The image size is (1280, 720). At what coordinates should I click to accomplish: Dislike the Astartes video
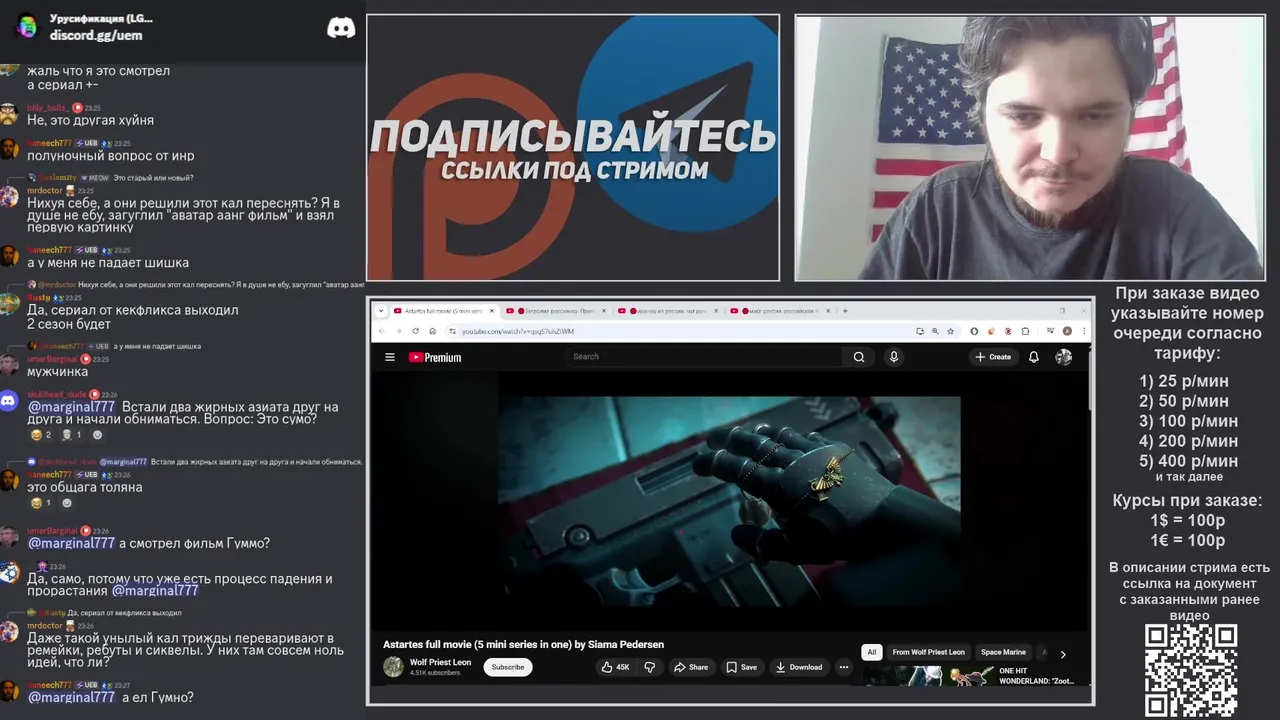tap(649, 667)
